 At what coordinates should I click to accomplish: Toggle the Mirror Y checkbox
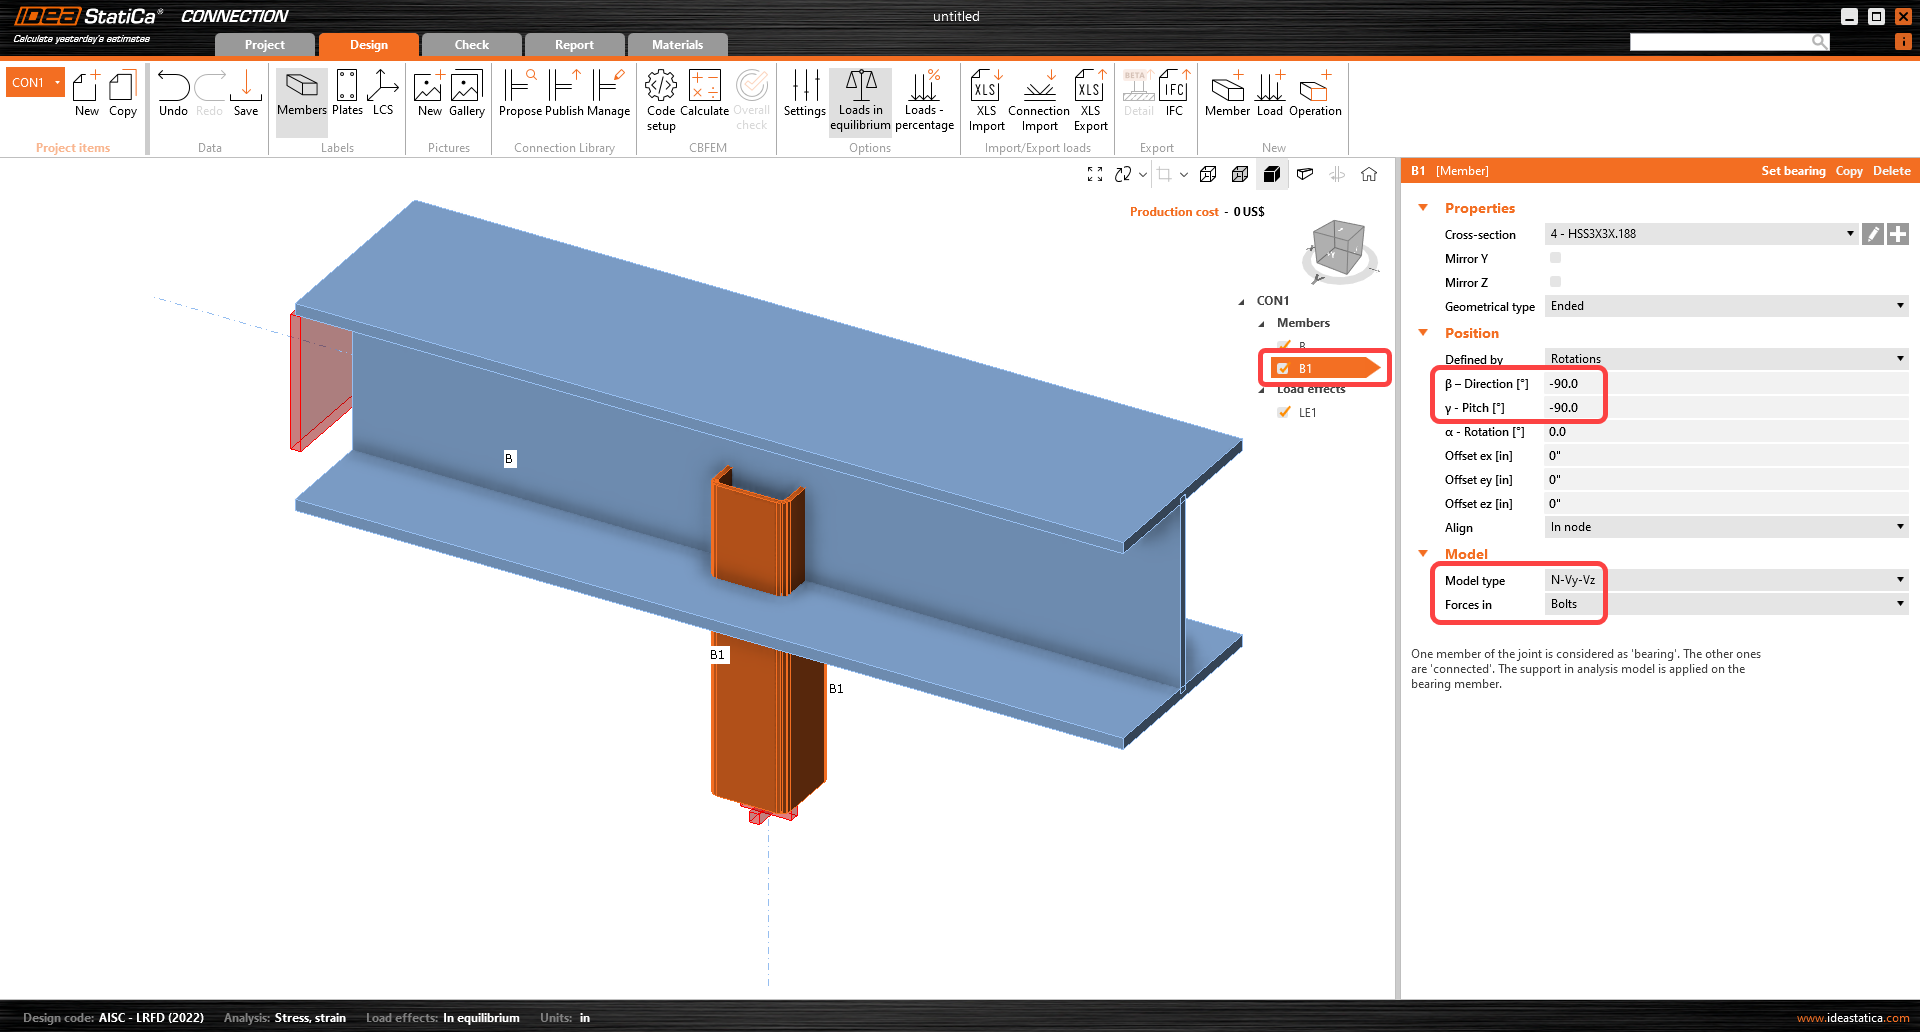[x=1555, y=257]
